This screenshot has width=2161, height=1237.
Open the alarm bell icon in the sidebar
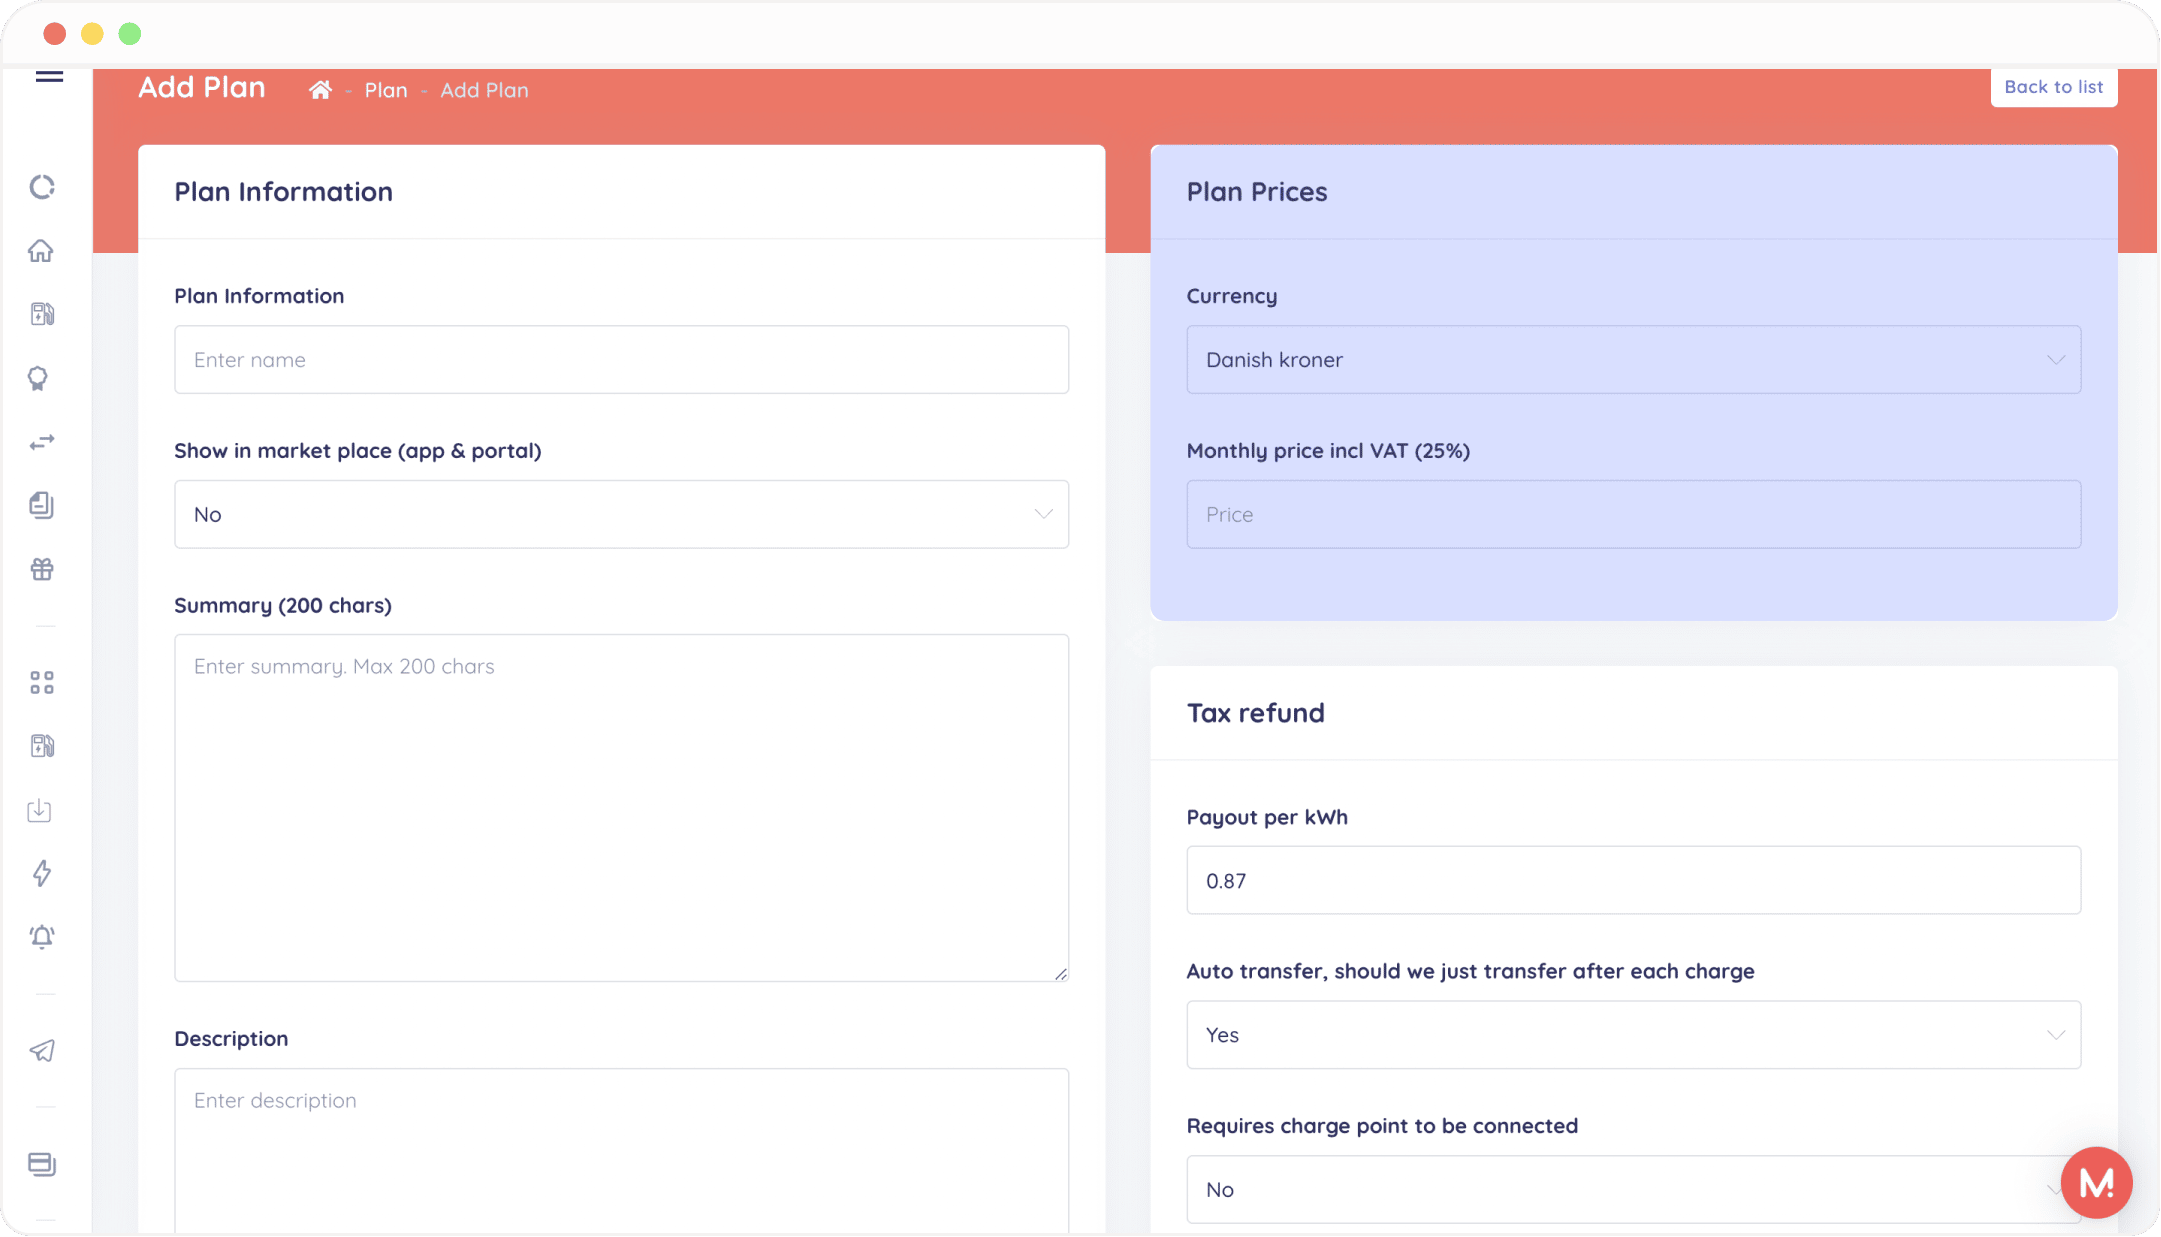click(42, 937)
